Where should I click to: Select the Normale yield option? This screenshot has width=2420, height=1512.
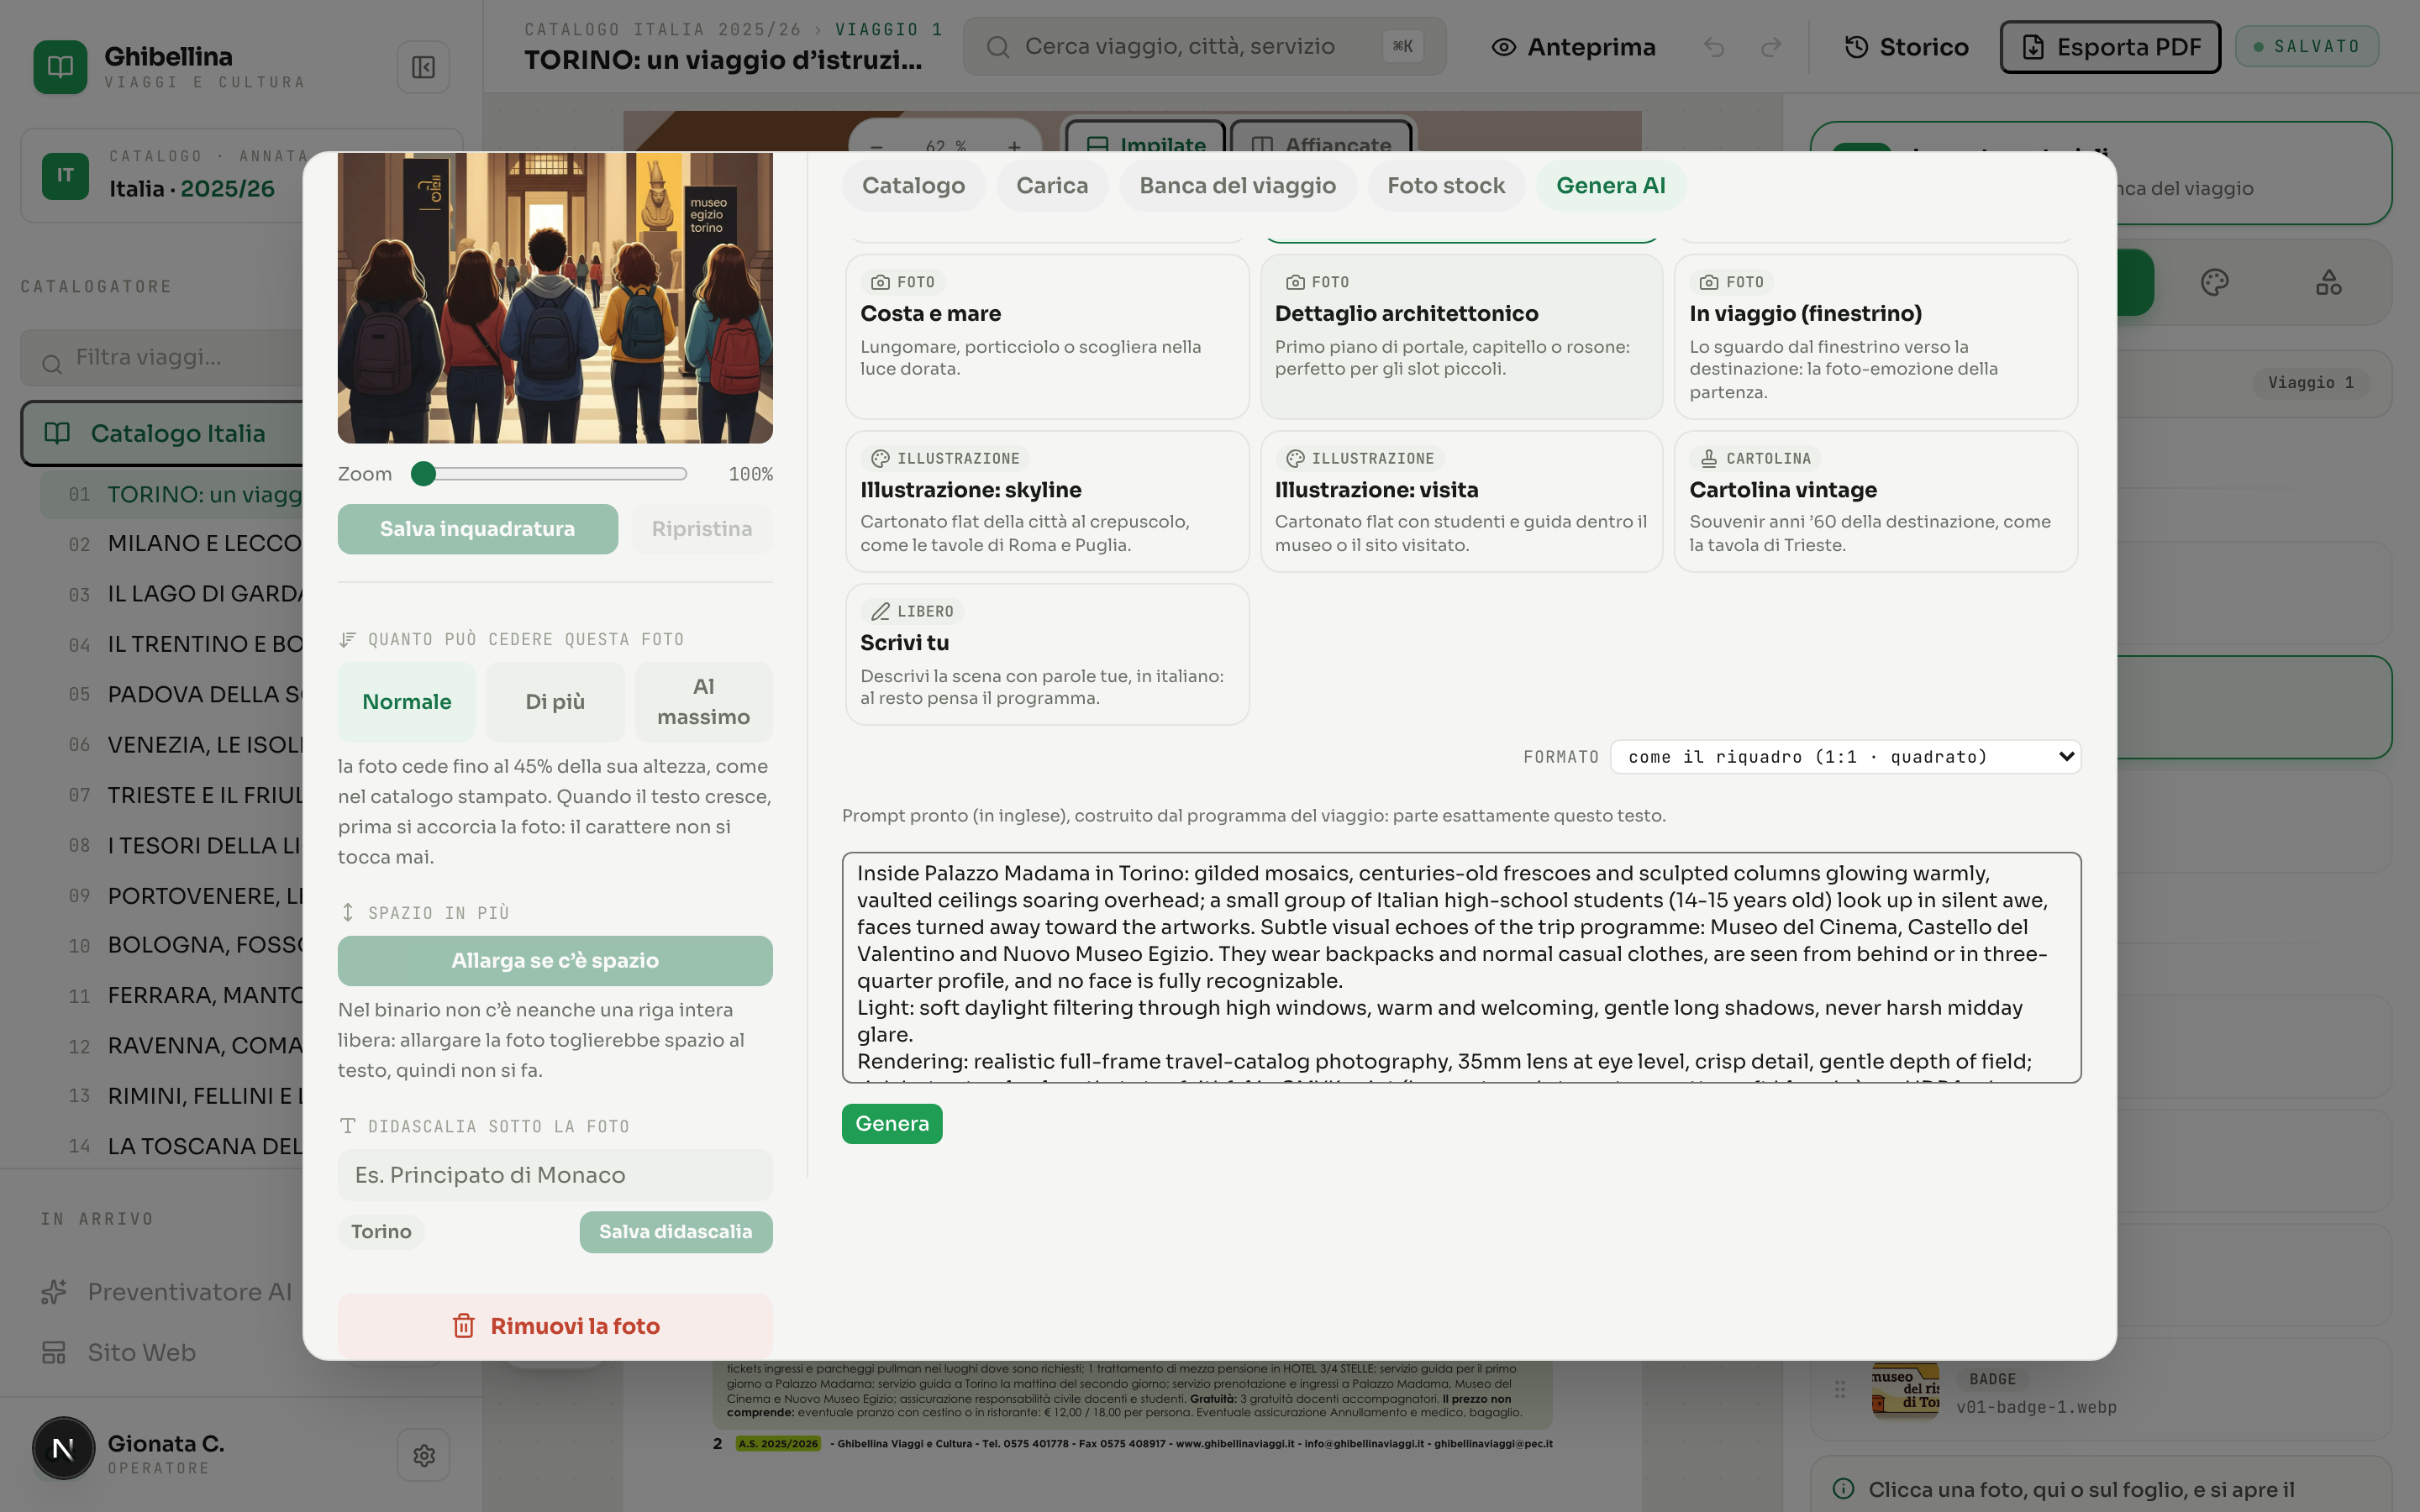coord(406,702)
